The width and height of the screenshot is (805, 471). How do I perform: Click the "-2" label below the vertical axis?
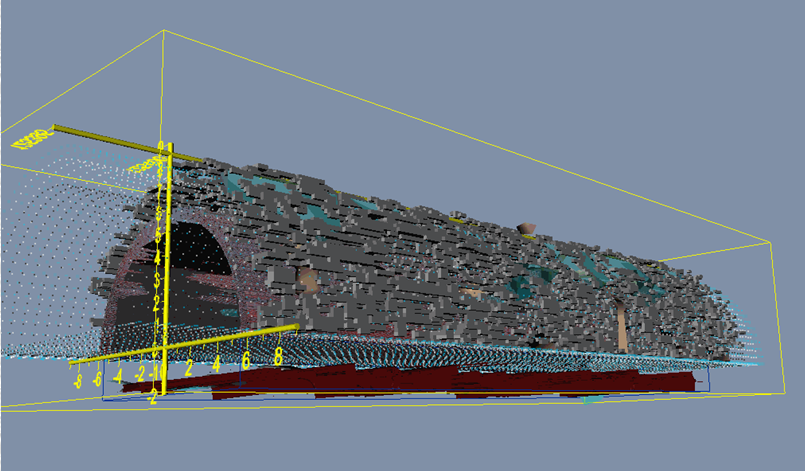[151, 397]
